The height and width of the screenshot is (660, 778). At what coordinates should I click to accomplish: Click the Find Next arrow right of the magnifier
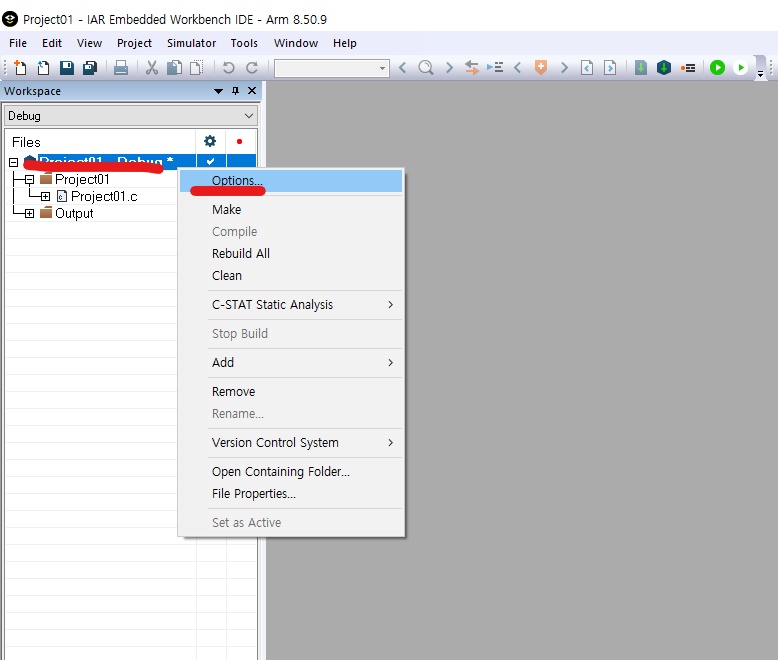point(450,67)
